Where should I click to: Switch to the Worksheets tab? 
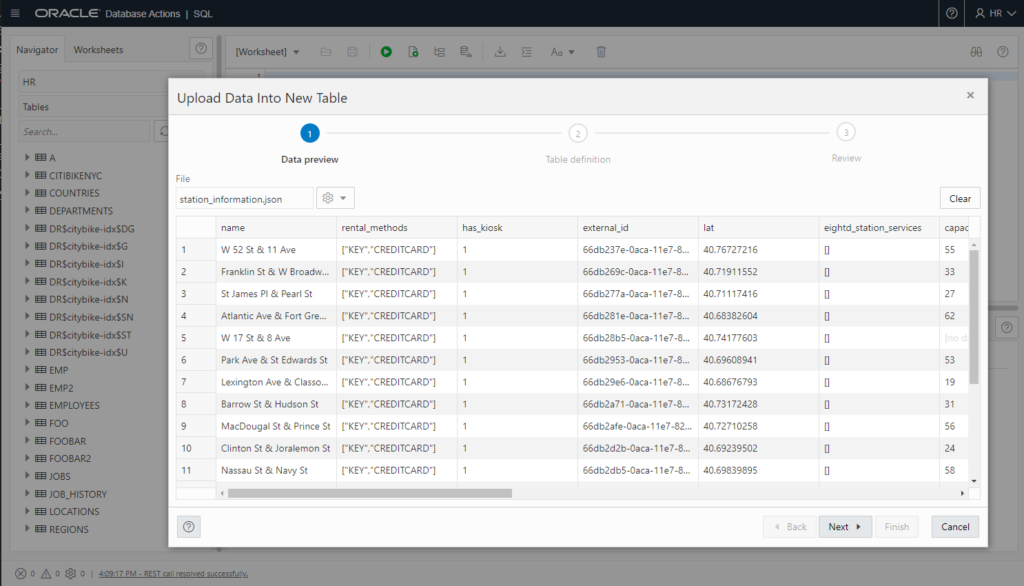tap(98, 49)
